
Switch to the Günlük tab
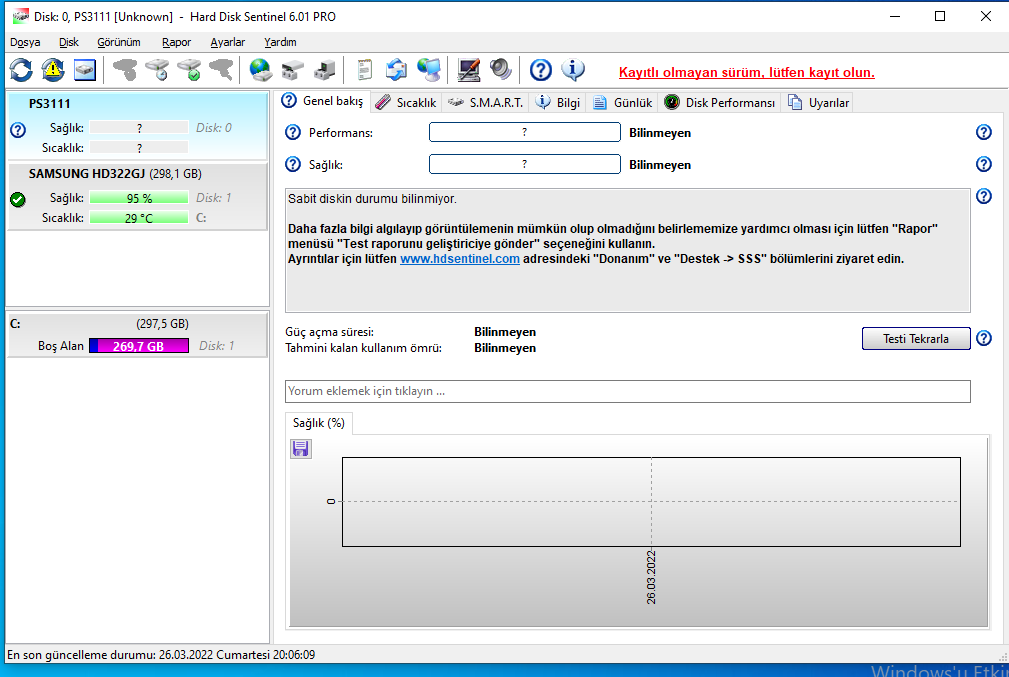[x=622, y=102]
